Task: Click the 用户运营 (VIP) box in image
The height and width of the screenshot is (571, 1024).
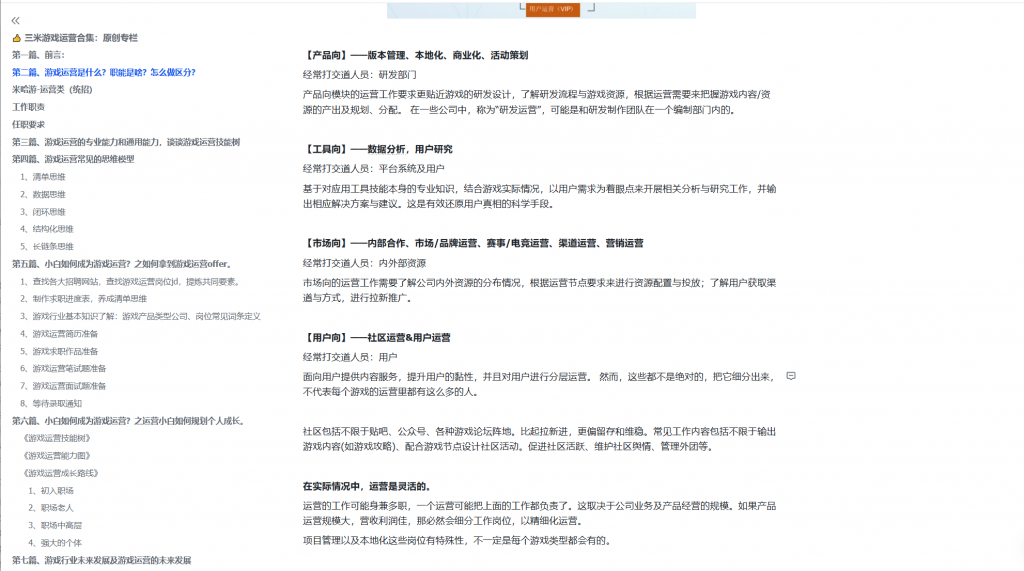Action: 551,8
